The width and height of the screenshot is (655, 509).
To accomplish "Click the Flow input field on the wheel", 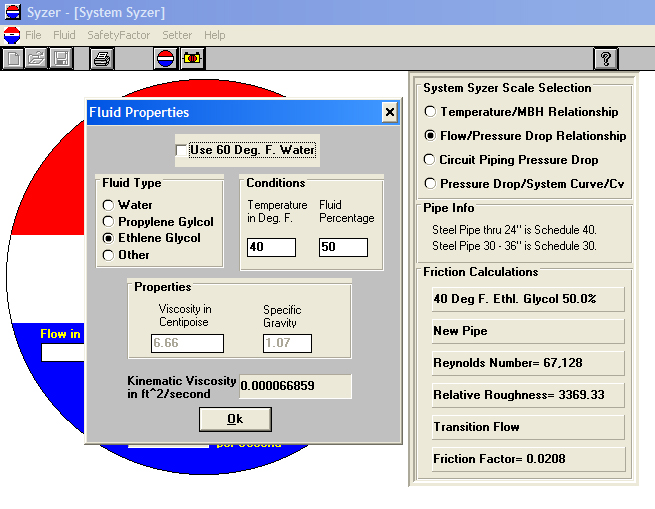I will [x=63, y=353].
